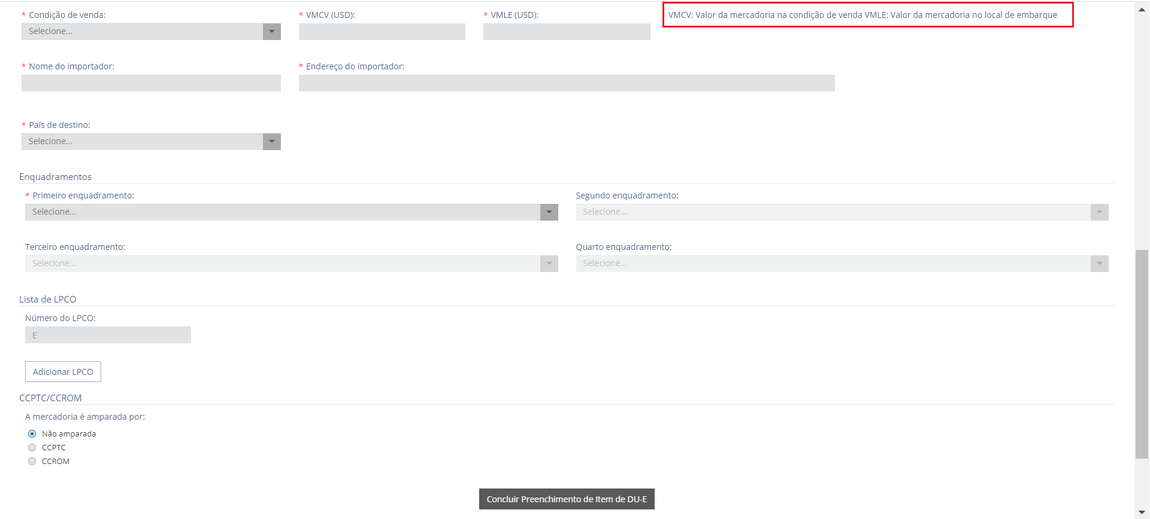Screen dimensions: 1150x519
Task: Select the Não amparada radio option
Action: 32,434
